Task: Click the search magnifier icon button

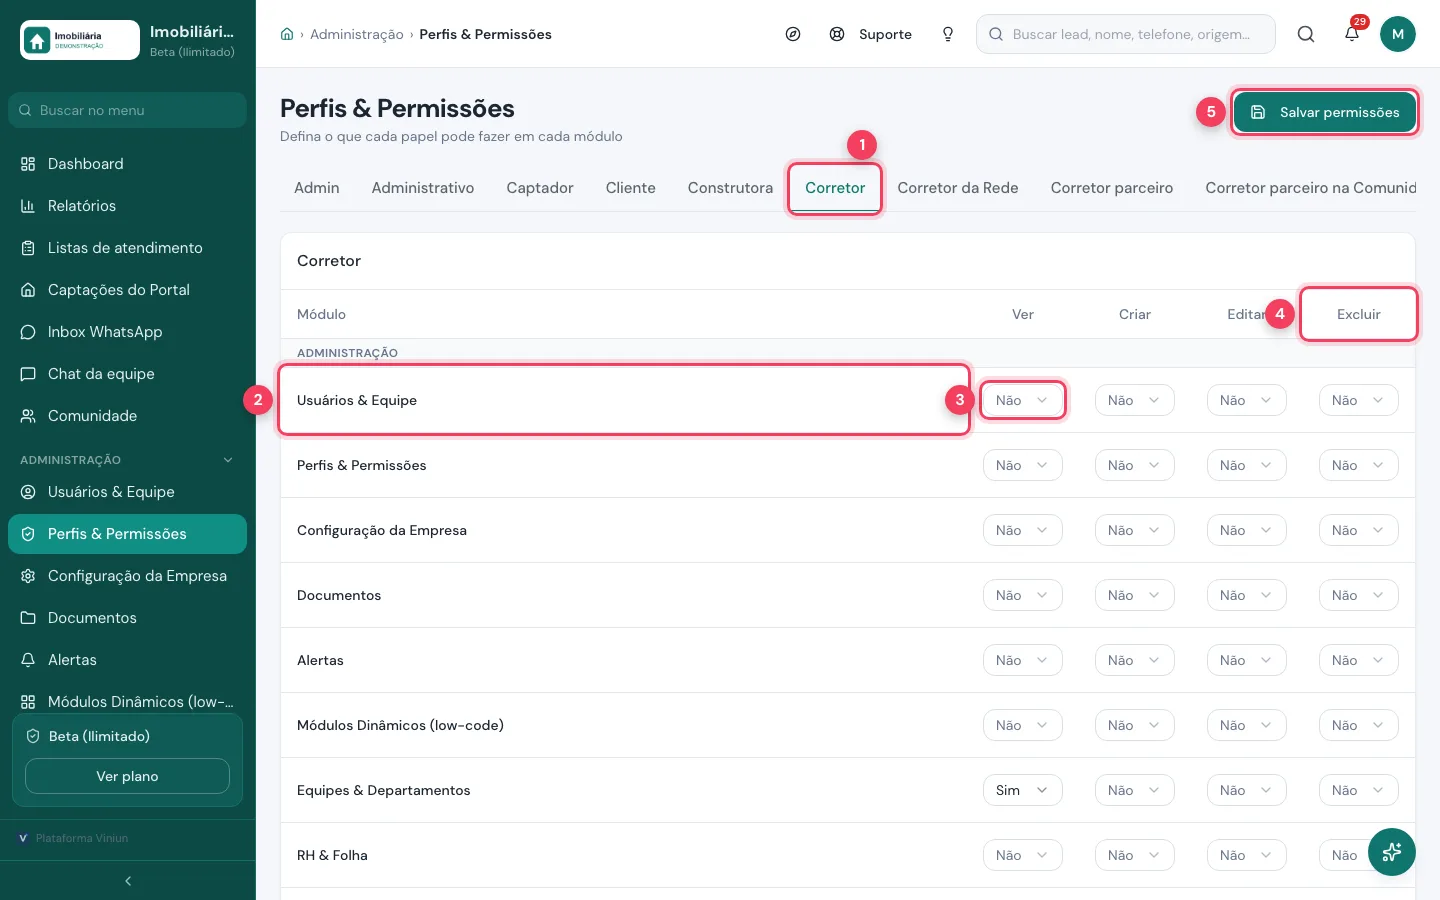Action: [x=1306, y=34]
